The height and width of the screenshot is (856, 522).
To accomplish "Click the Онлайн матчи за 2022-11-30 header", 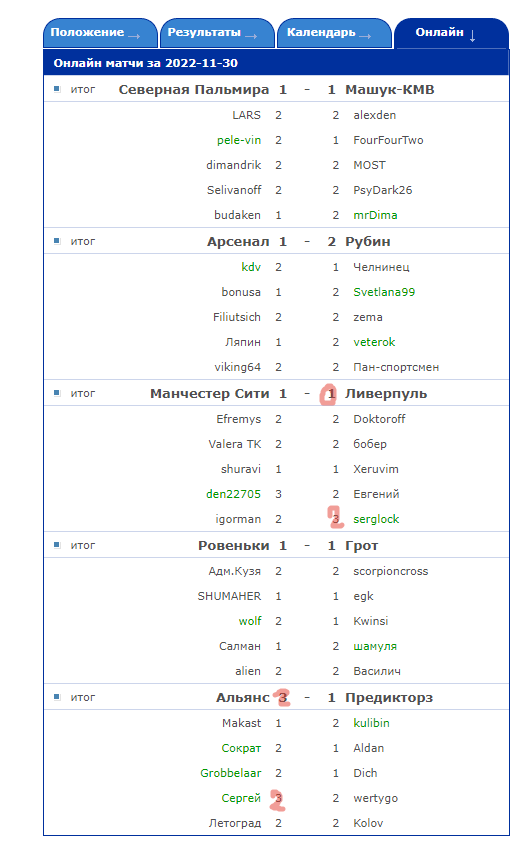I will coord(146,63).
